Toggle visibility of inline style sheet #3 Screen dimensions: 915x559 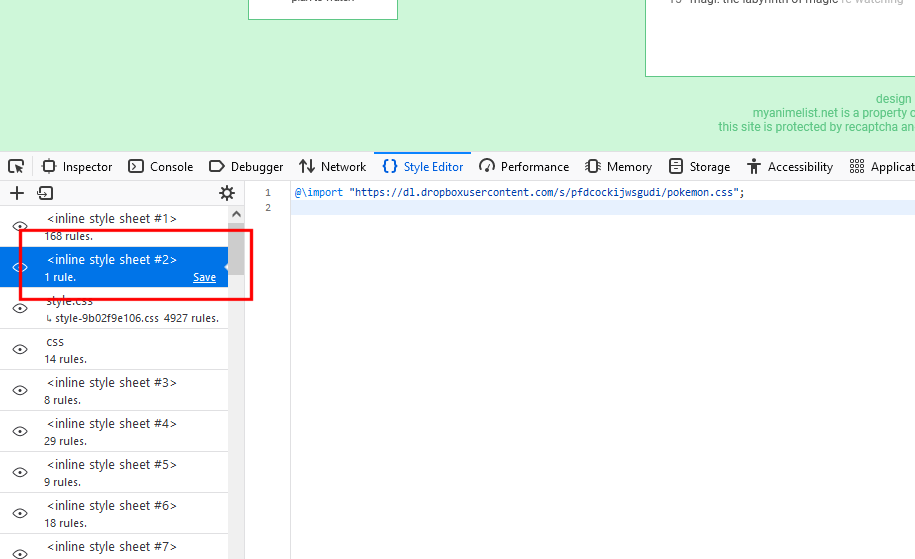(20, 390)
